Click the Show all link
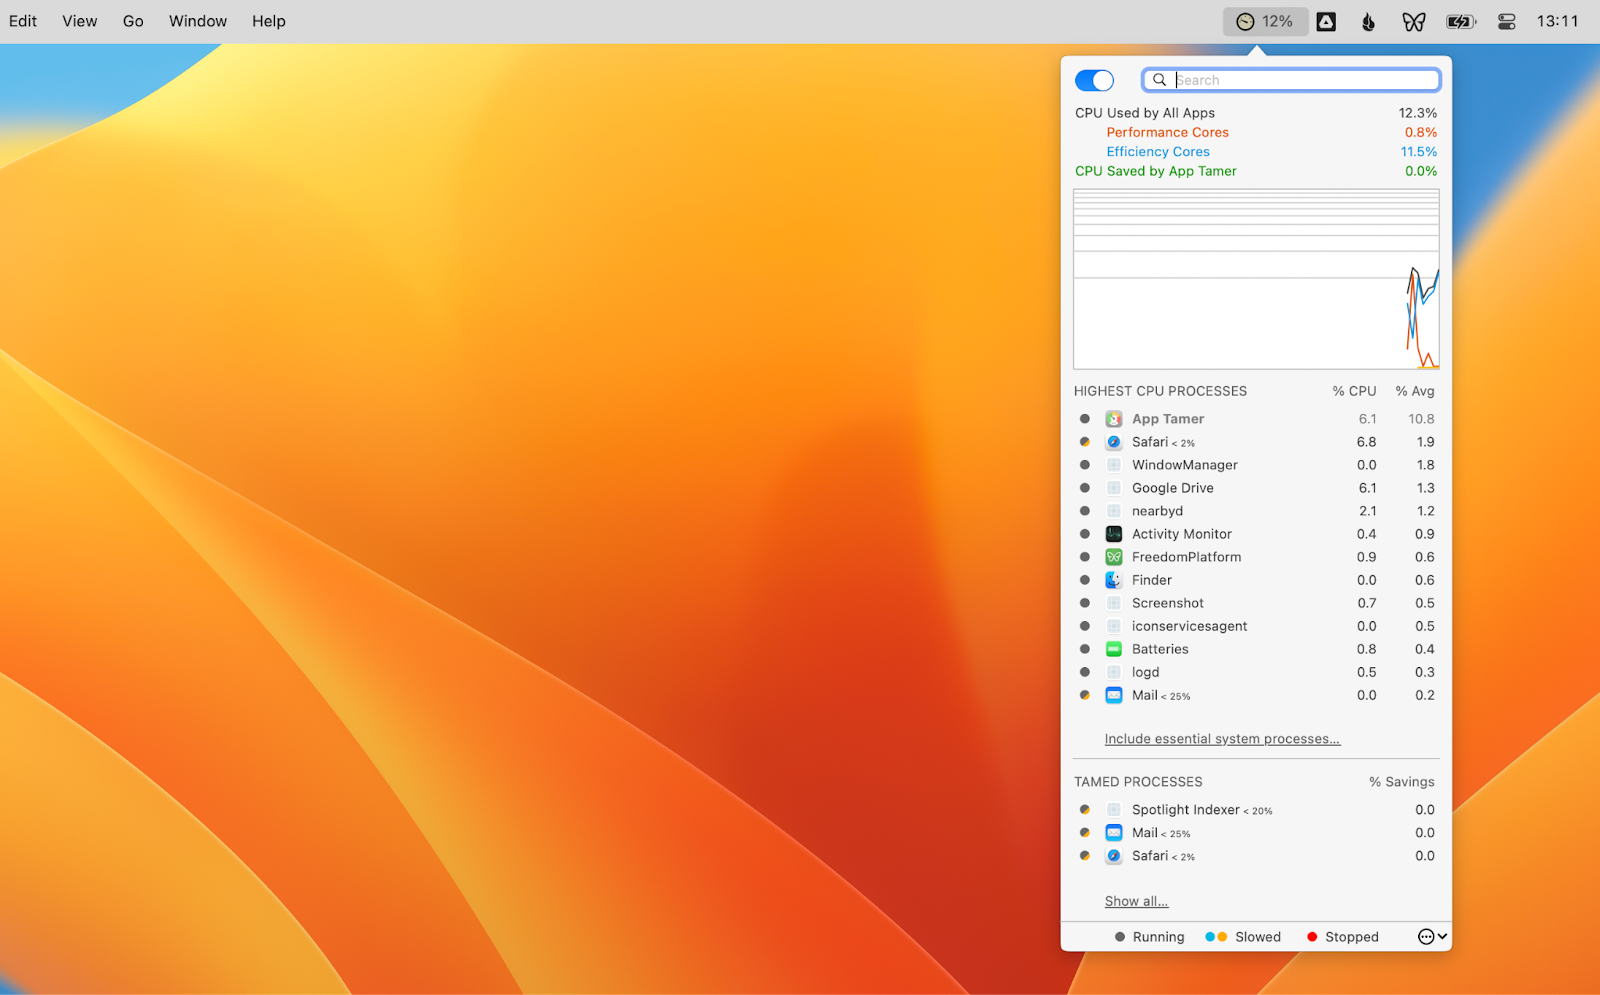Screen dimensions: 1600x995 (1136, 901)
